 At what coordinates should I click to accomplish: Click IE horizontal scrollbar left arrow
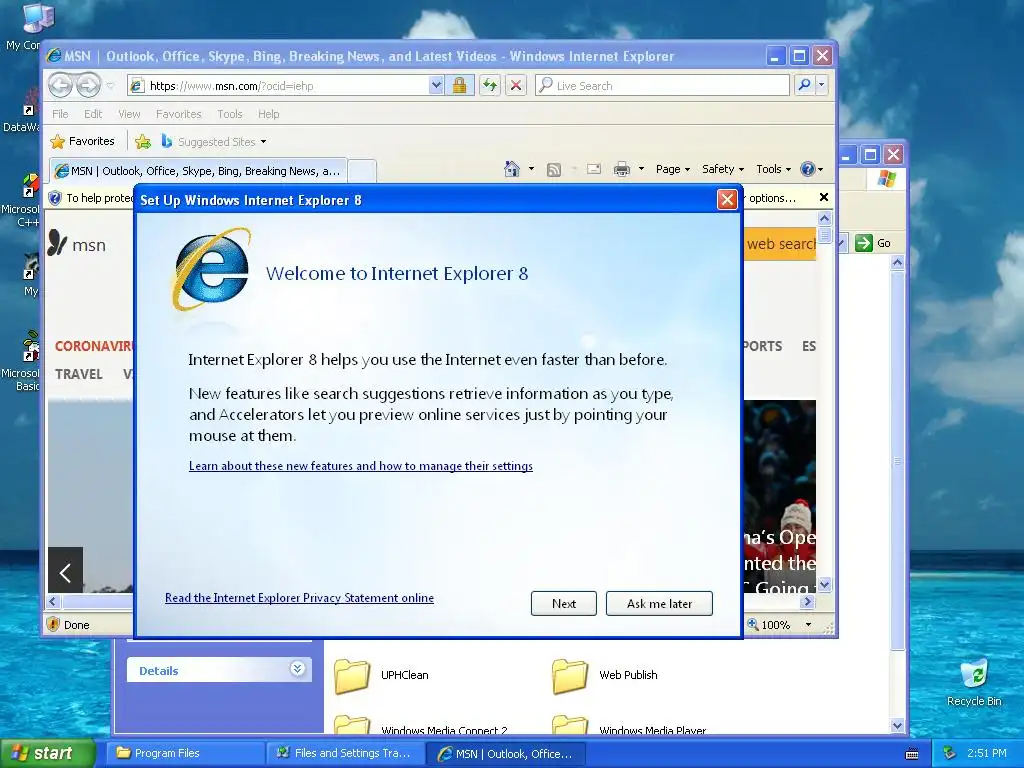[x=54, y=601]
